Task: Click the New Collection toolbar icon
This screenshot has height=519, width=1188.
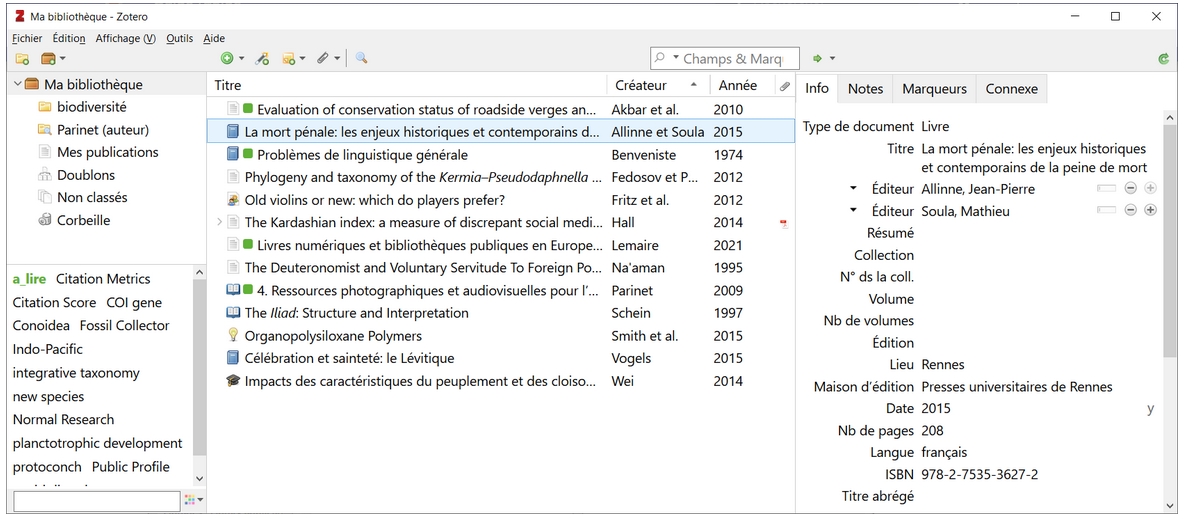Action: point(22,59)
